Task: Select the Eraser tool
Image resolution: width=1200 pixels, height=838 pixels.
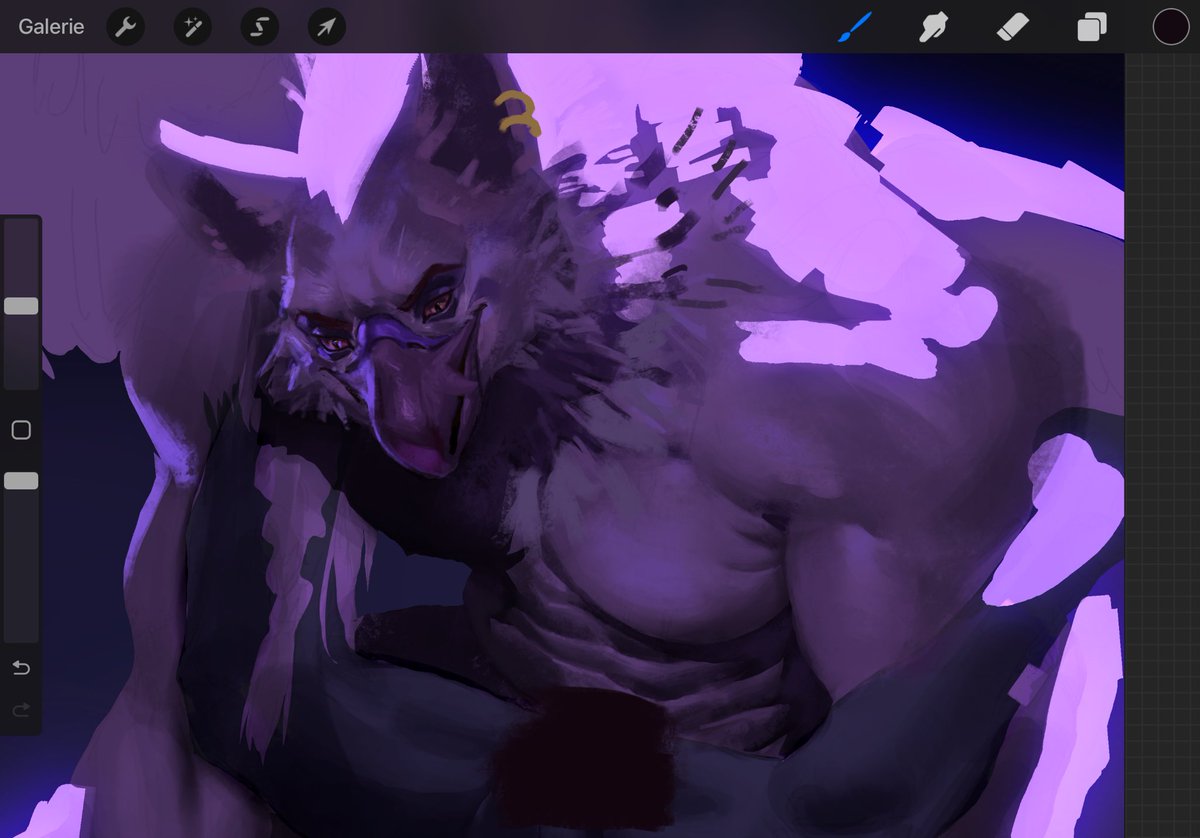Action: coord(1013,27)
